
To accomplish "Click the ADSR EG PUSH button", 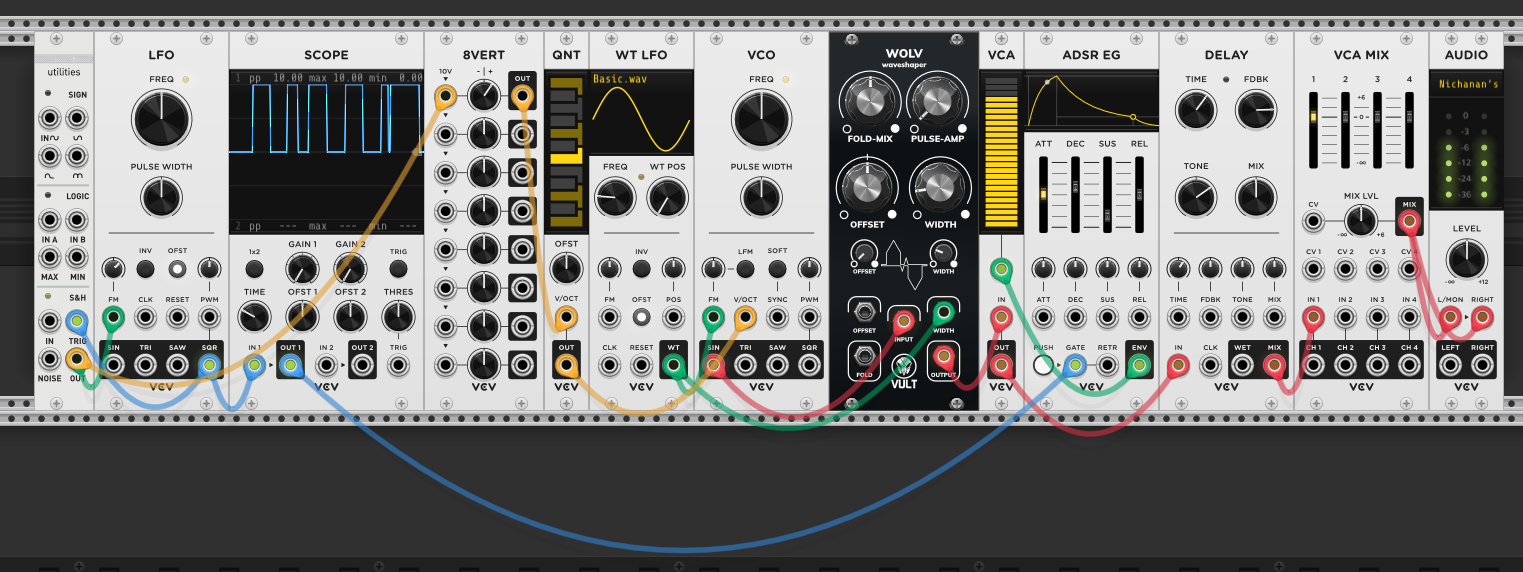I will (x=1043, y=365).
